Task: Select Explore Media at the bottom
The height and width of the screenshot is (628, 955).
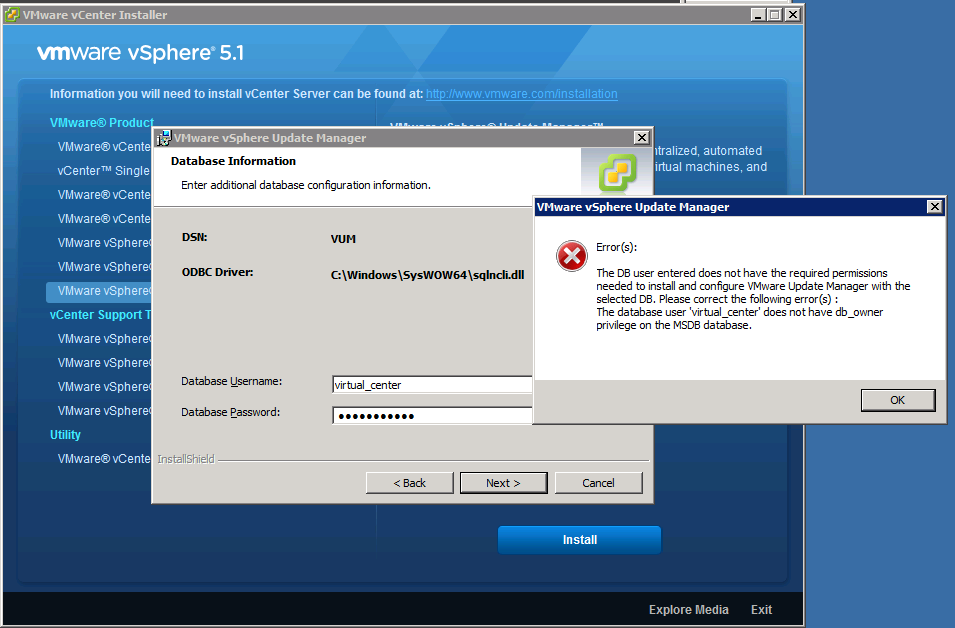Action: (688, 610)
